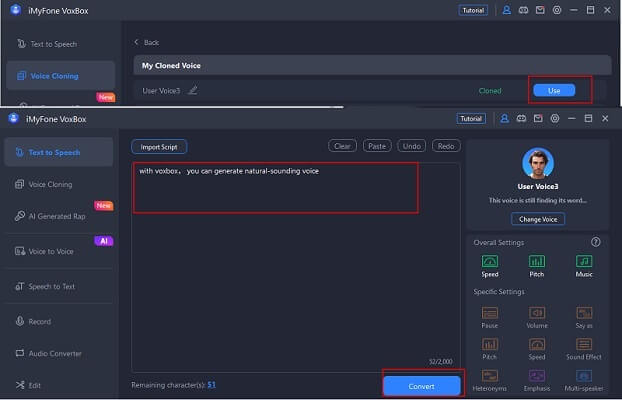Open Speed under Specific Settings
622x400 pixels.
tap(537, 349)
